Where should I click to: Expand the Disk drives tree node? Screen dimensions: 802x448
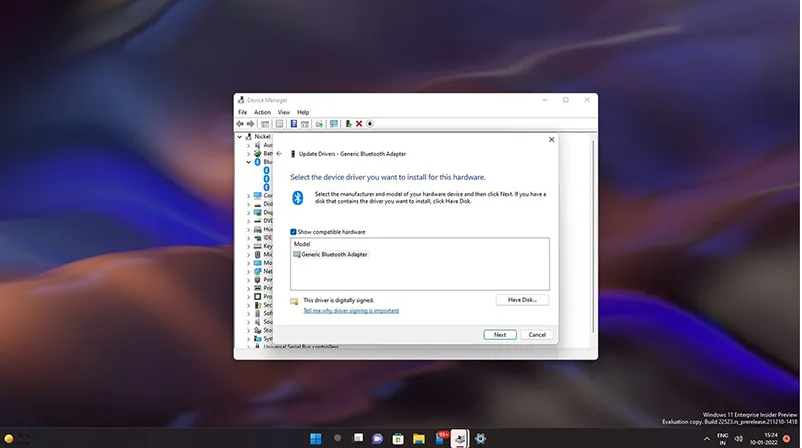(249, 204)
